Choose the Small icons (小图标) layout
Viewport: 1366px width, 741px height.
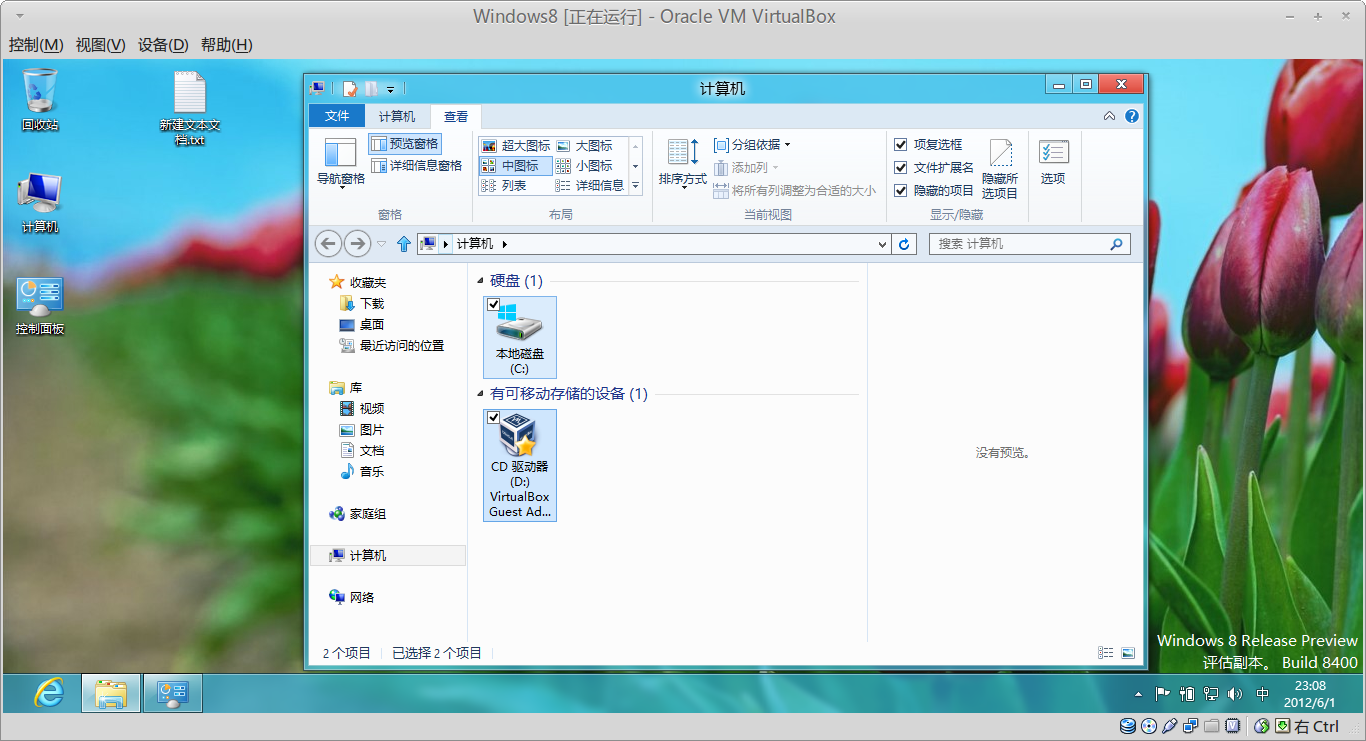[585, 166]
